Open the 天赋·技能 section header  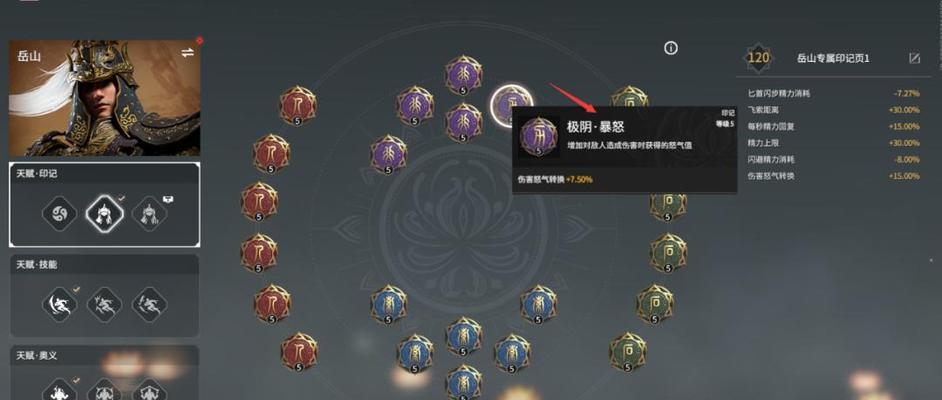tap(104, 264)
